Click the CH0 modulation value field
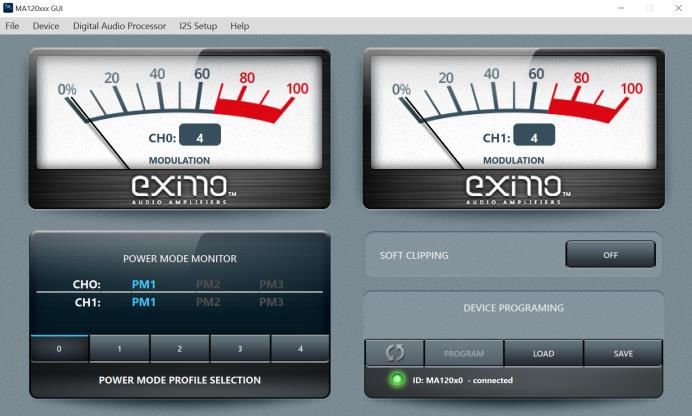Viewport: 692px width, 416px height. coord(200,135)
